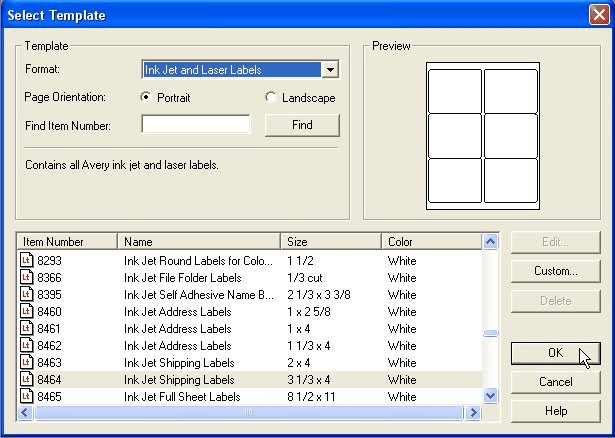Open the Custom... template dialog
615x438 pixels.
pos(557,271)
